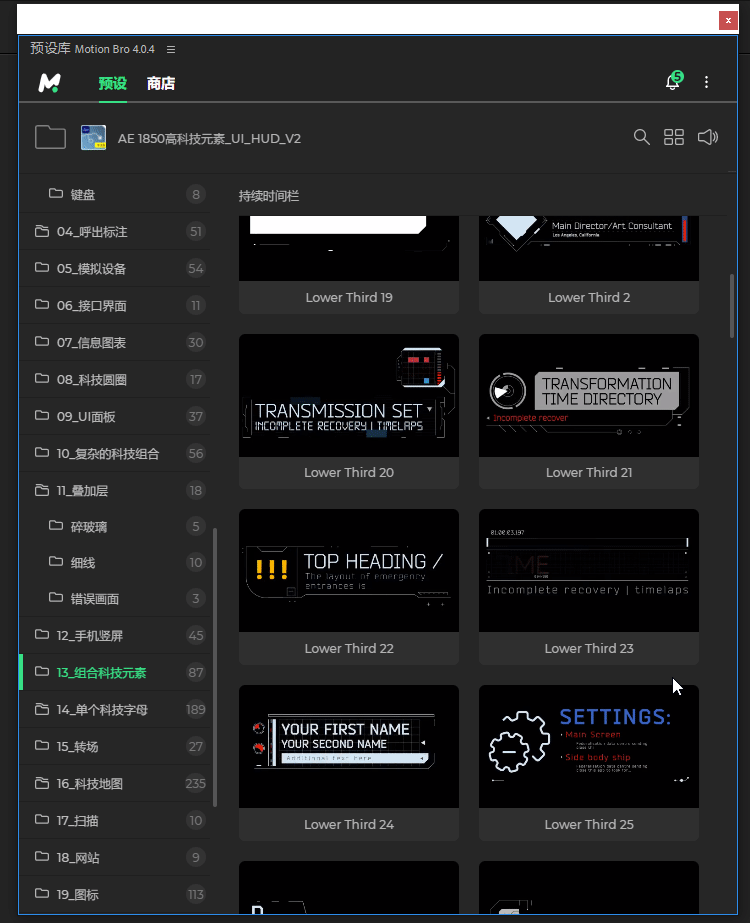The height and width of the screenshot is (923, 750).
Task: Click the folder tree vertical scrollbar
Action: 215,667
